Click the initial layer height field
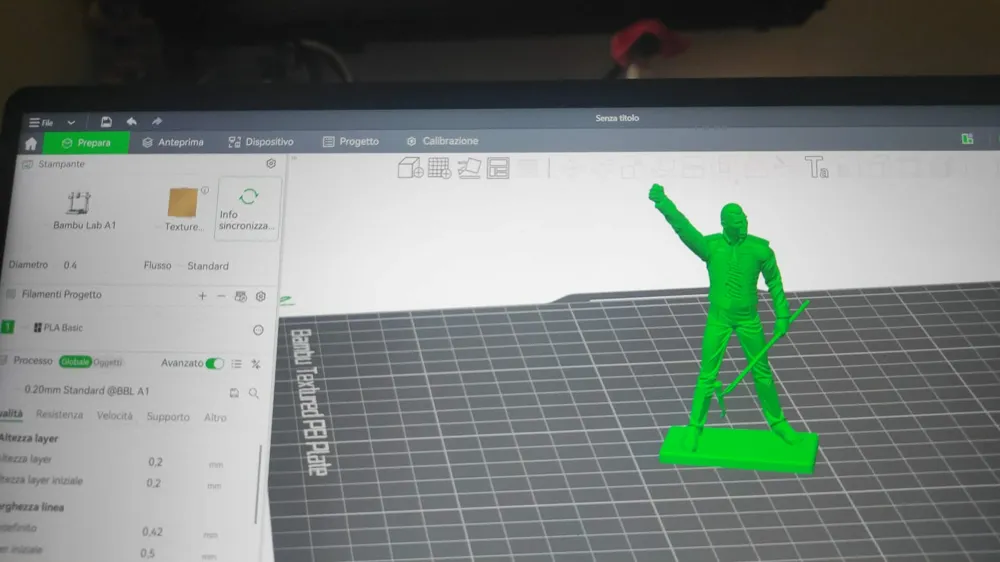The height and width of the screenshot is (562, 1000). pyautogui.click(x=154, y=483)
